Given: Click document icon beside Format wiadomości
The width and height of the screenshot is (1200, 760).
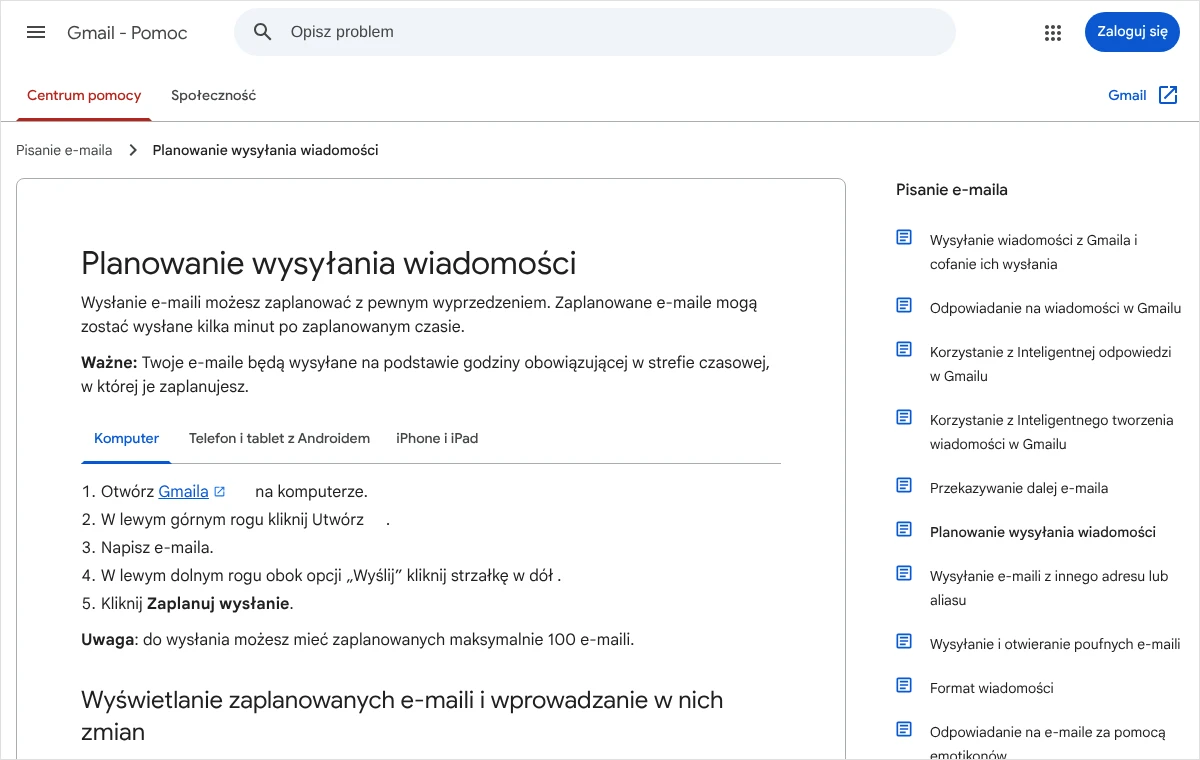Looking at the screenshot, I should [x=904, y=685].
